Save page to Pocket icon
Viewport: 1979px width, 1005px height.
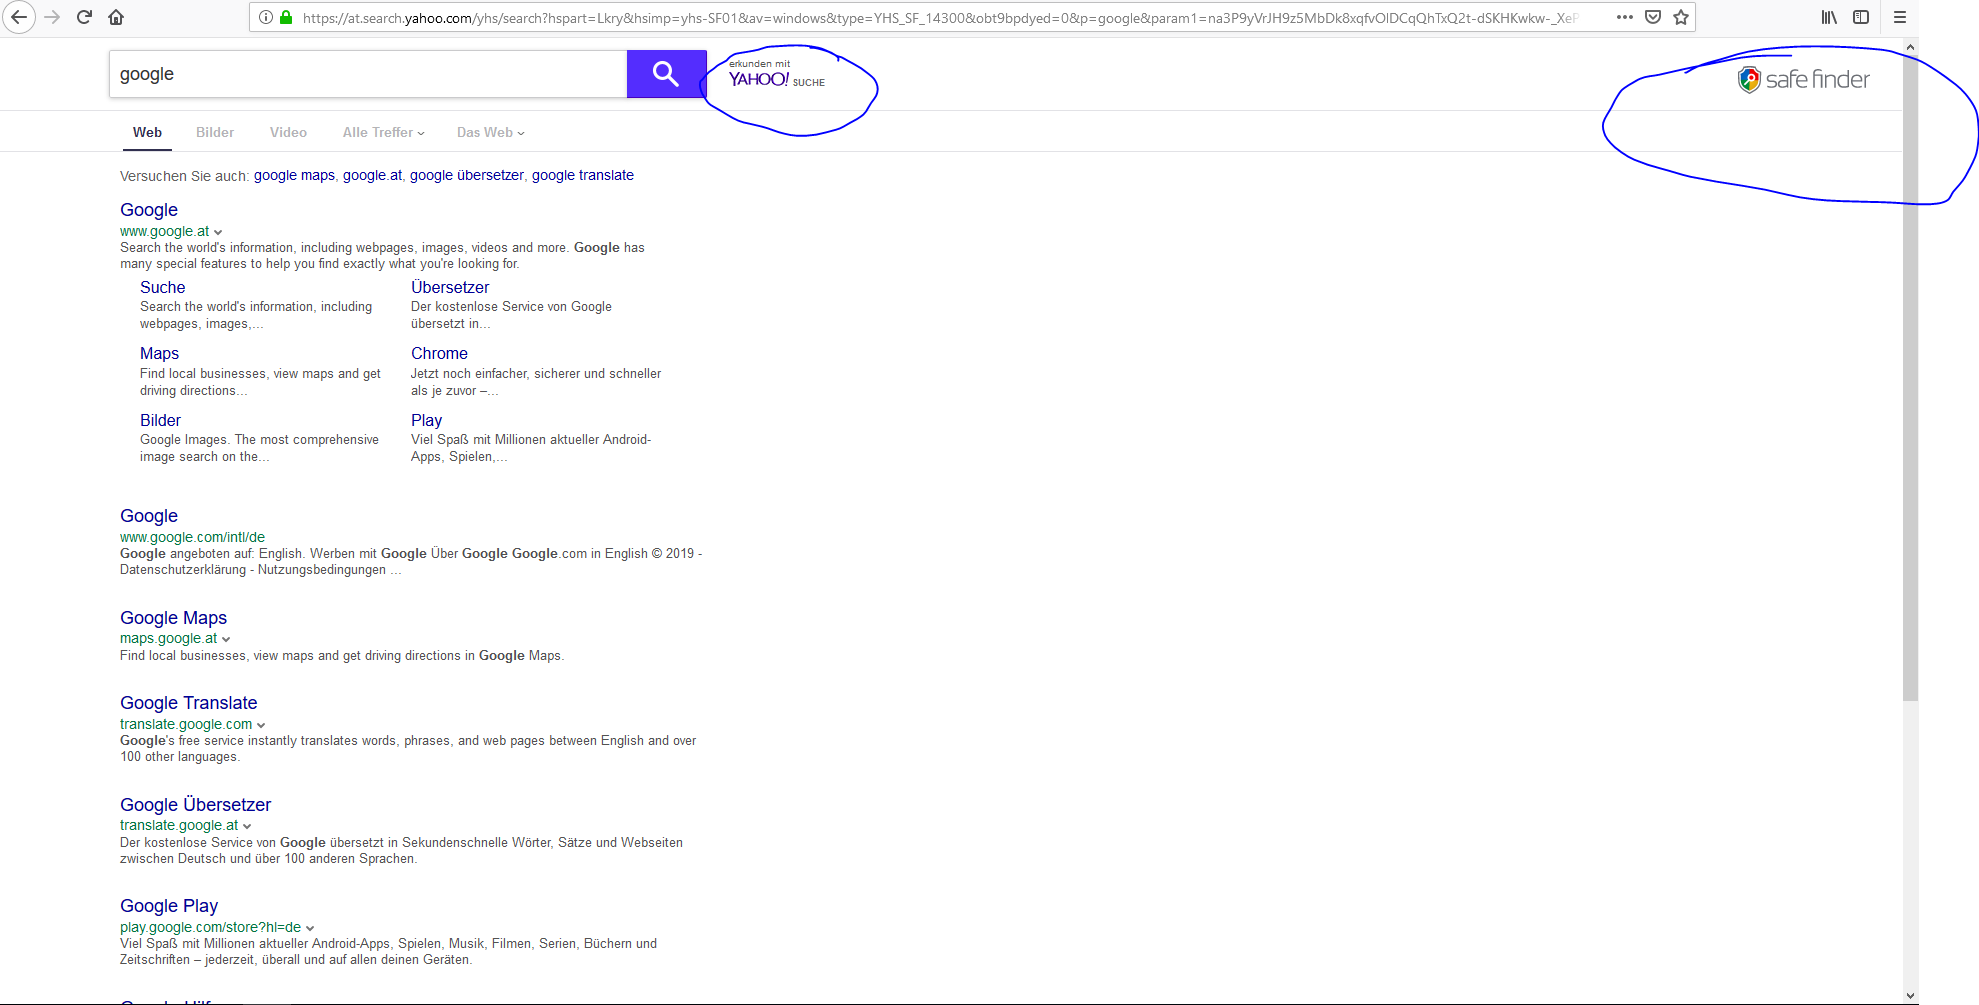1653,17
